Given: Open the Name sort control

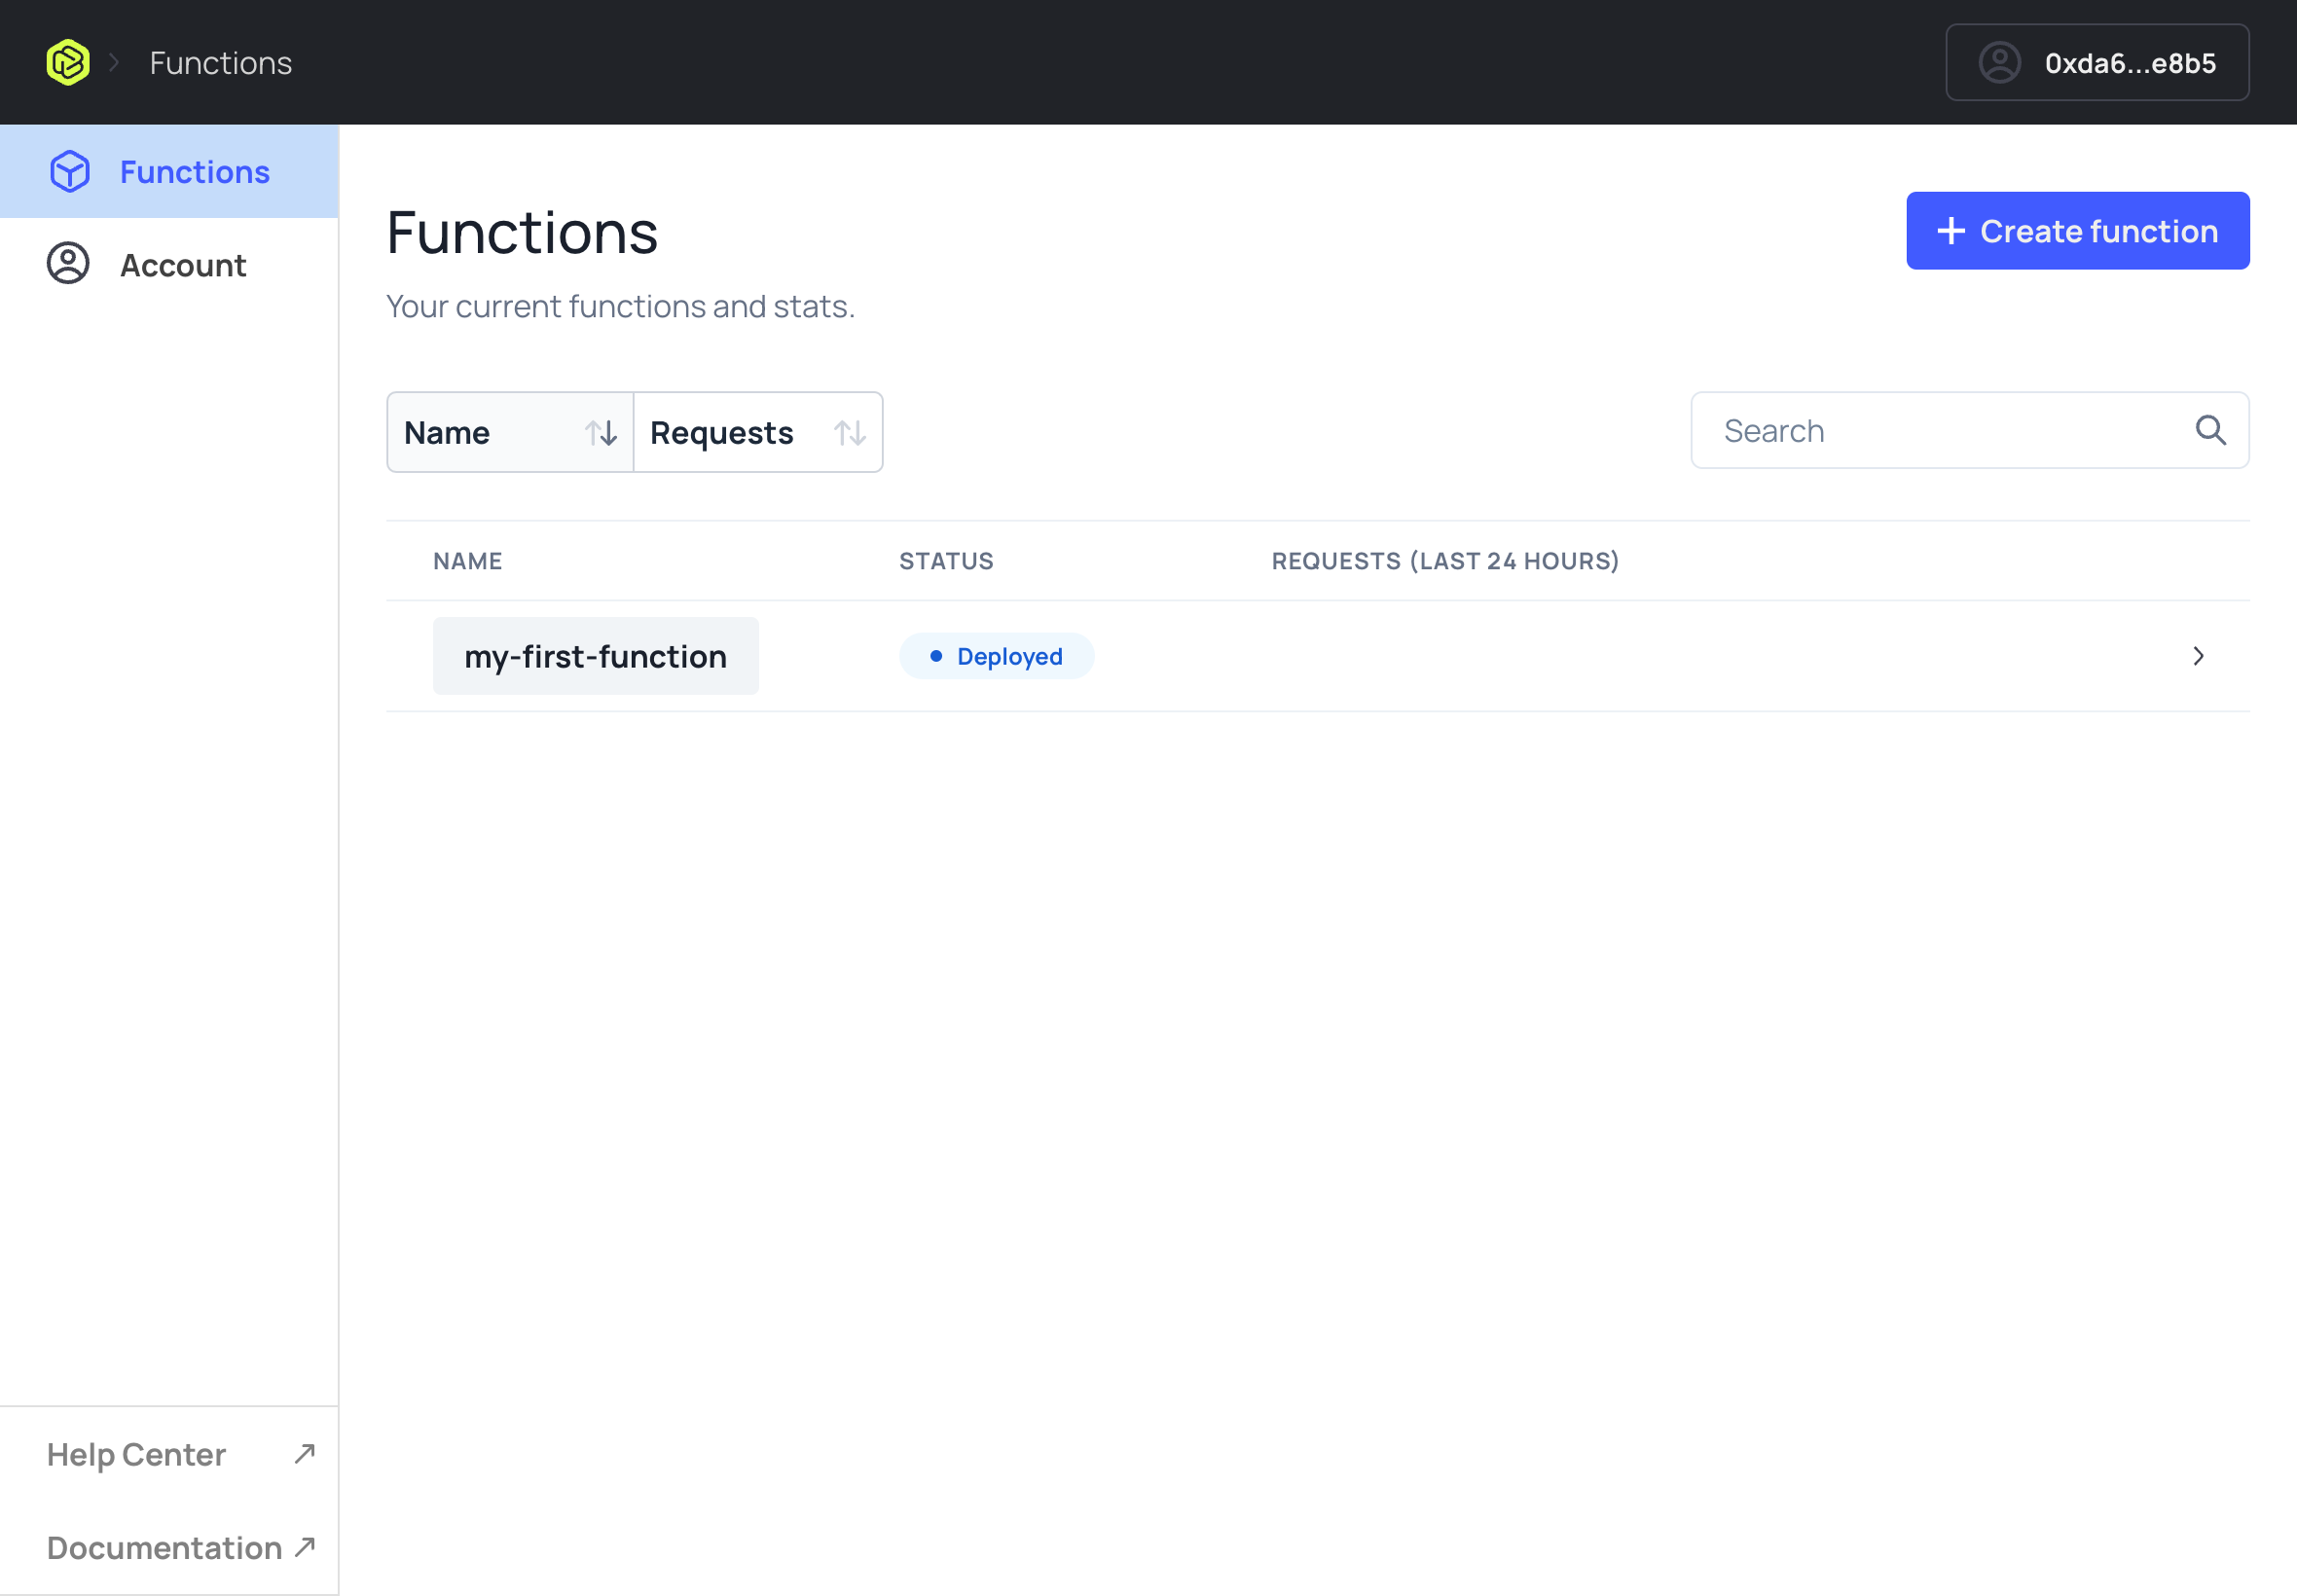Looking at the screenshot, I should [508, 432].
